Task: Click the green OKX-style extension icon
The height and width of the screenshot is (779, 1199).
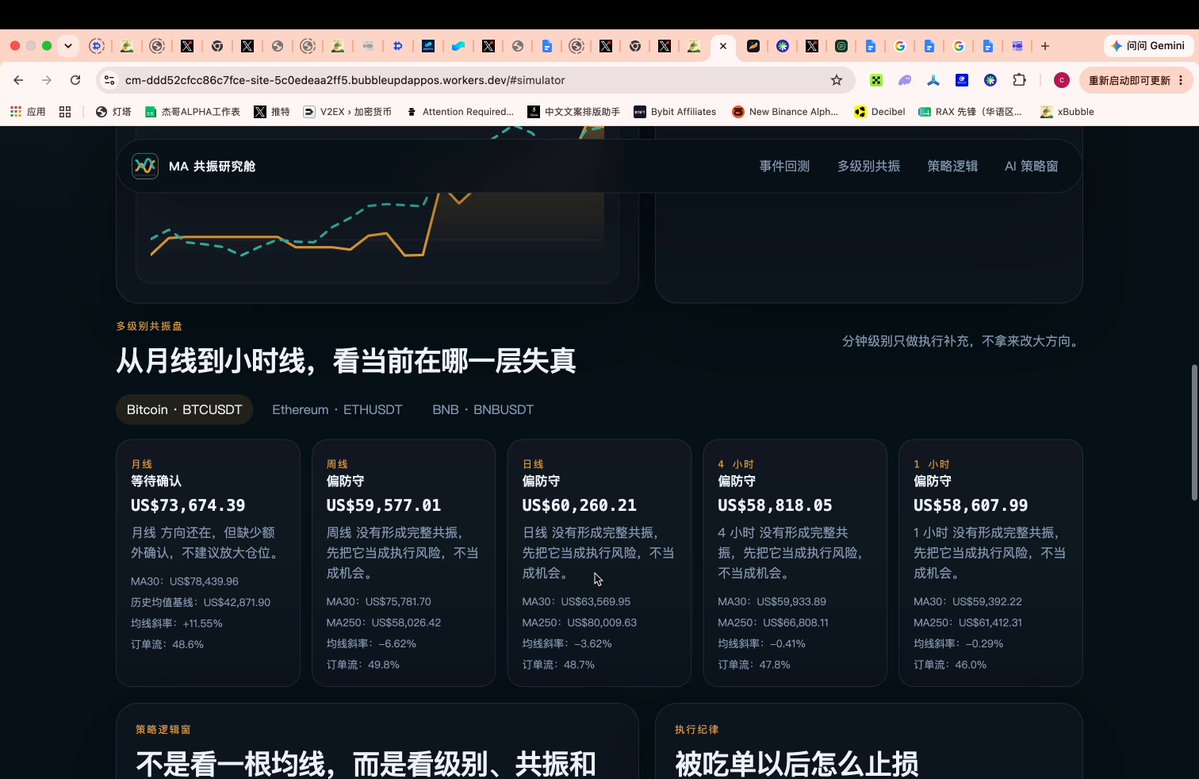Action: point(876,80)
